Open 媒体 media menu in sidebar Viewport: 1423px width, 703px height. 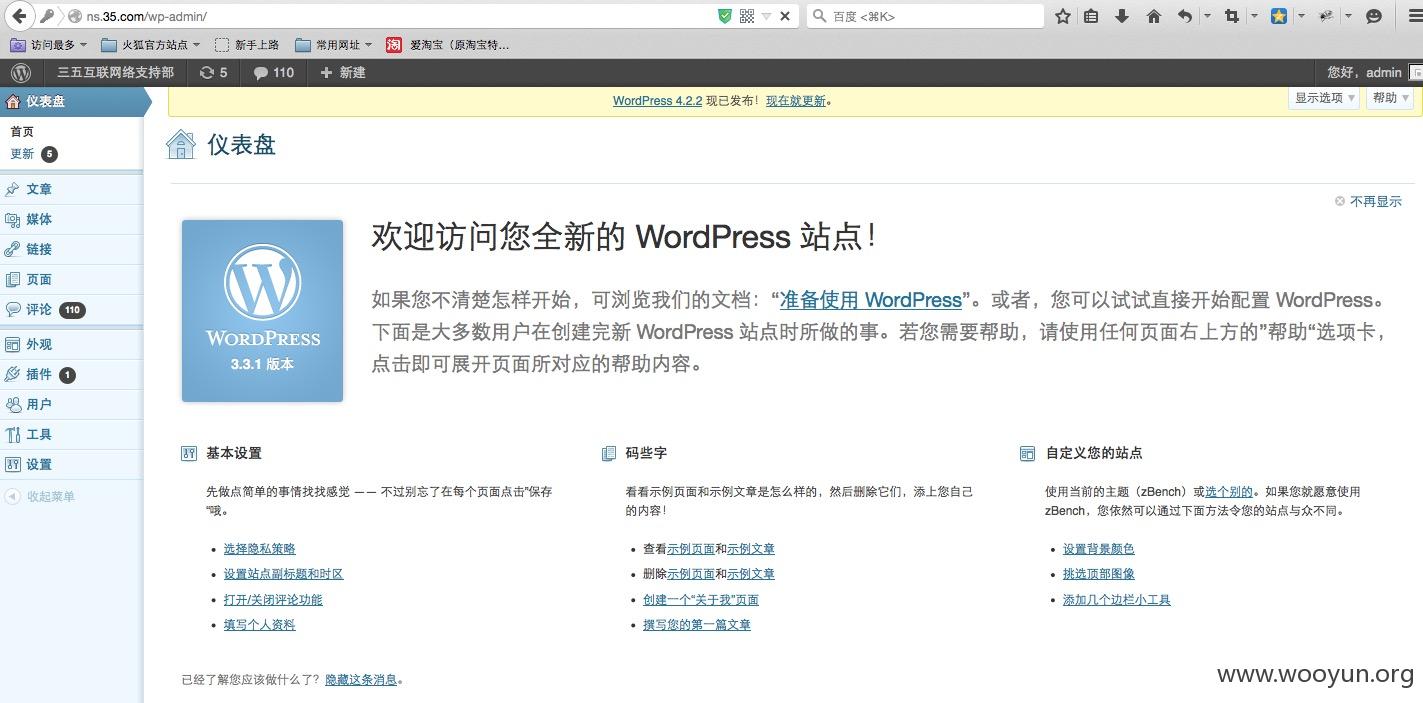pos(39,219)
